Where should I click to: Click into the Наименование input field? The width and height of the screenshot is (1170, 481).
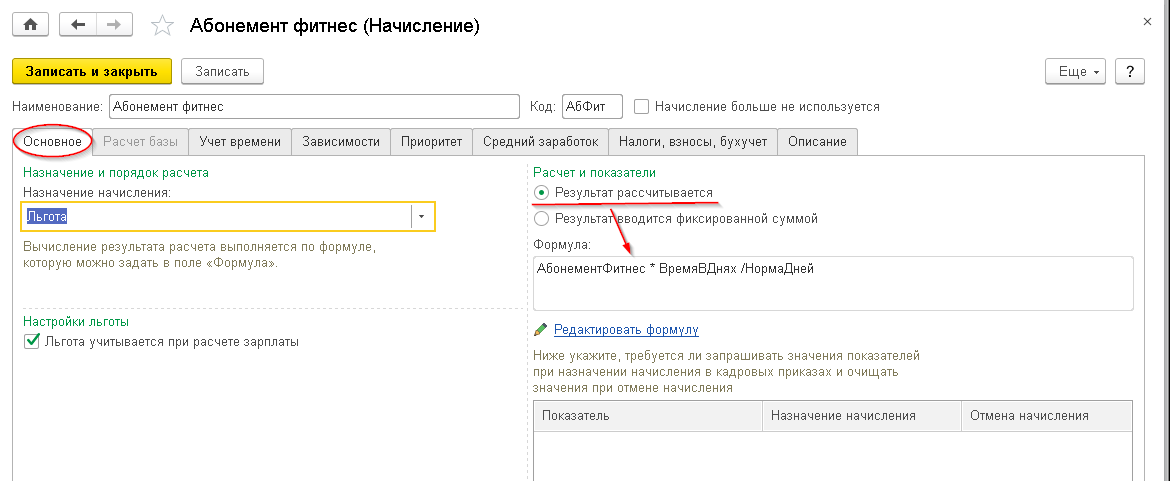point(314,107)
